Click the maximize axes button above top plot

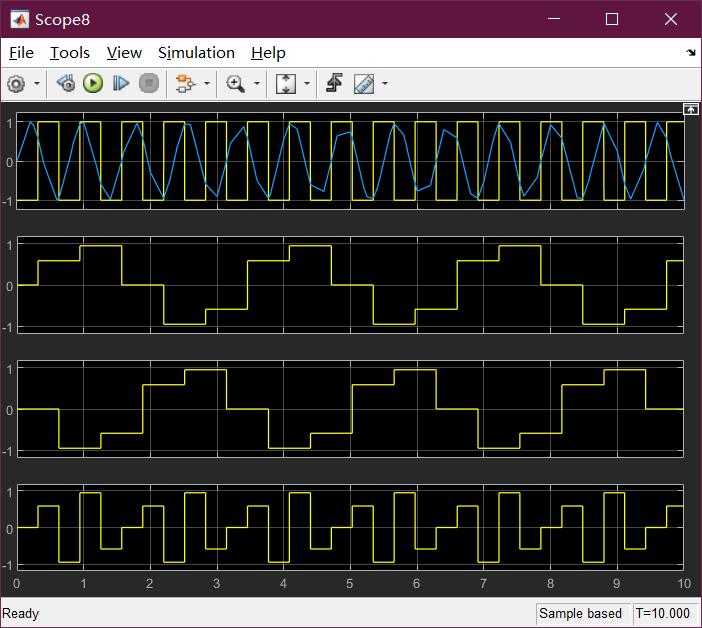tap(690, 108)
